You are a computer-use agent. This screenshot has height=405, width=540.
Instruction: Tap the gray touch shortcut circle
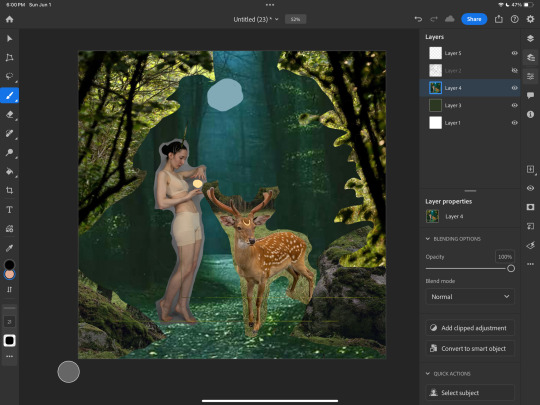coord(69,372)
